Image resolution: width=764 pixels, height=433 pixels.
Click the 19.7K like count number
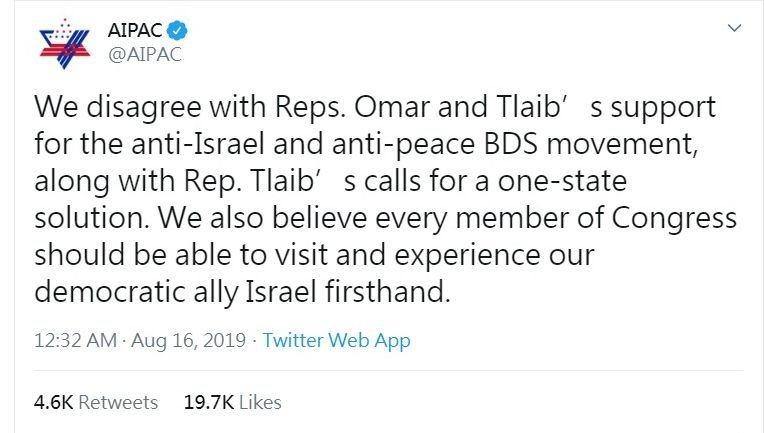tap(209, 402)
